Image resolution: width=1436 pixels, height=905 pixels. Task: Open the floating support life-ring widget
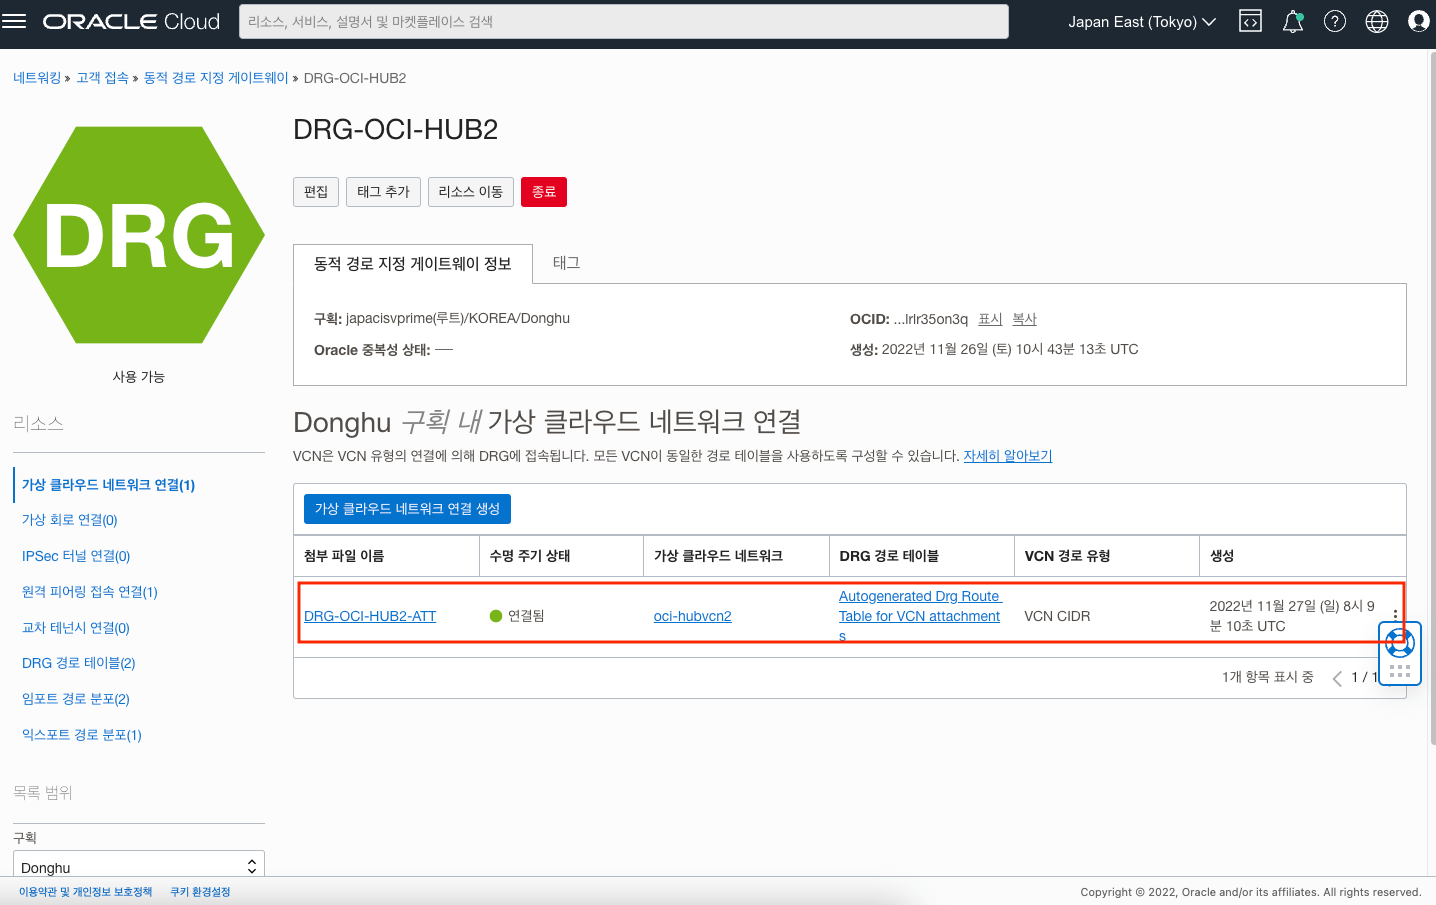click(x=1399, y=641)
